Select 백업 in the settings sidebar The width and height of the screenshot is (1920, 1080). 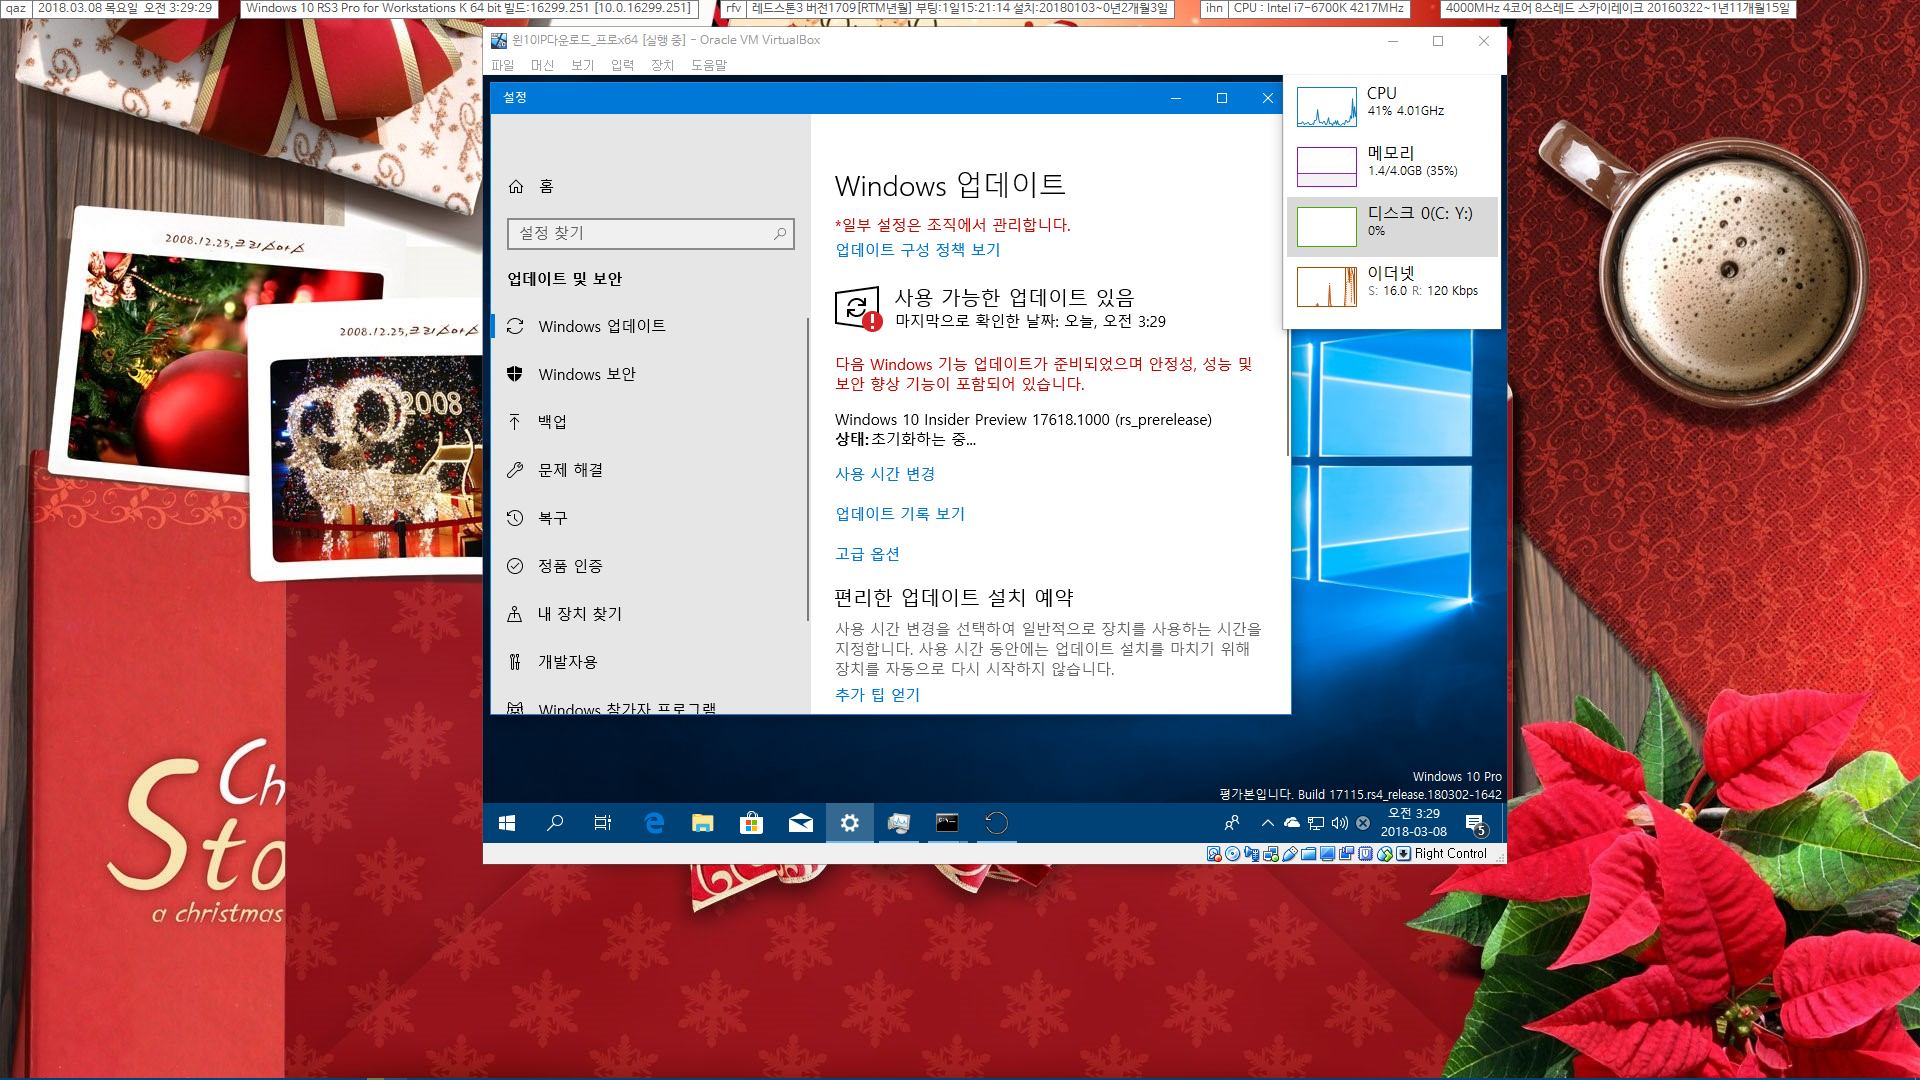click(648, 422)
